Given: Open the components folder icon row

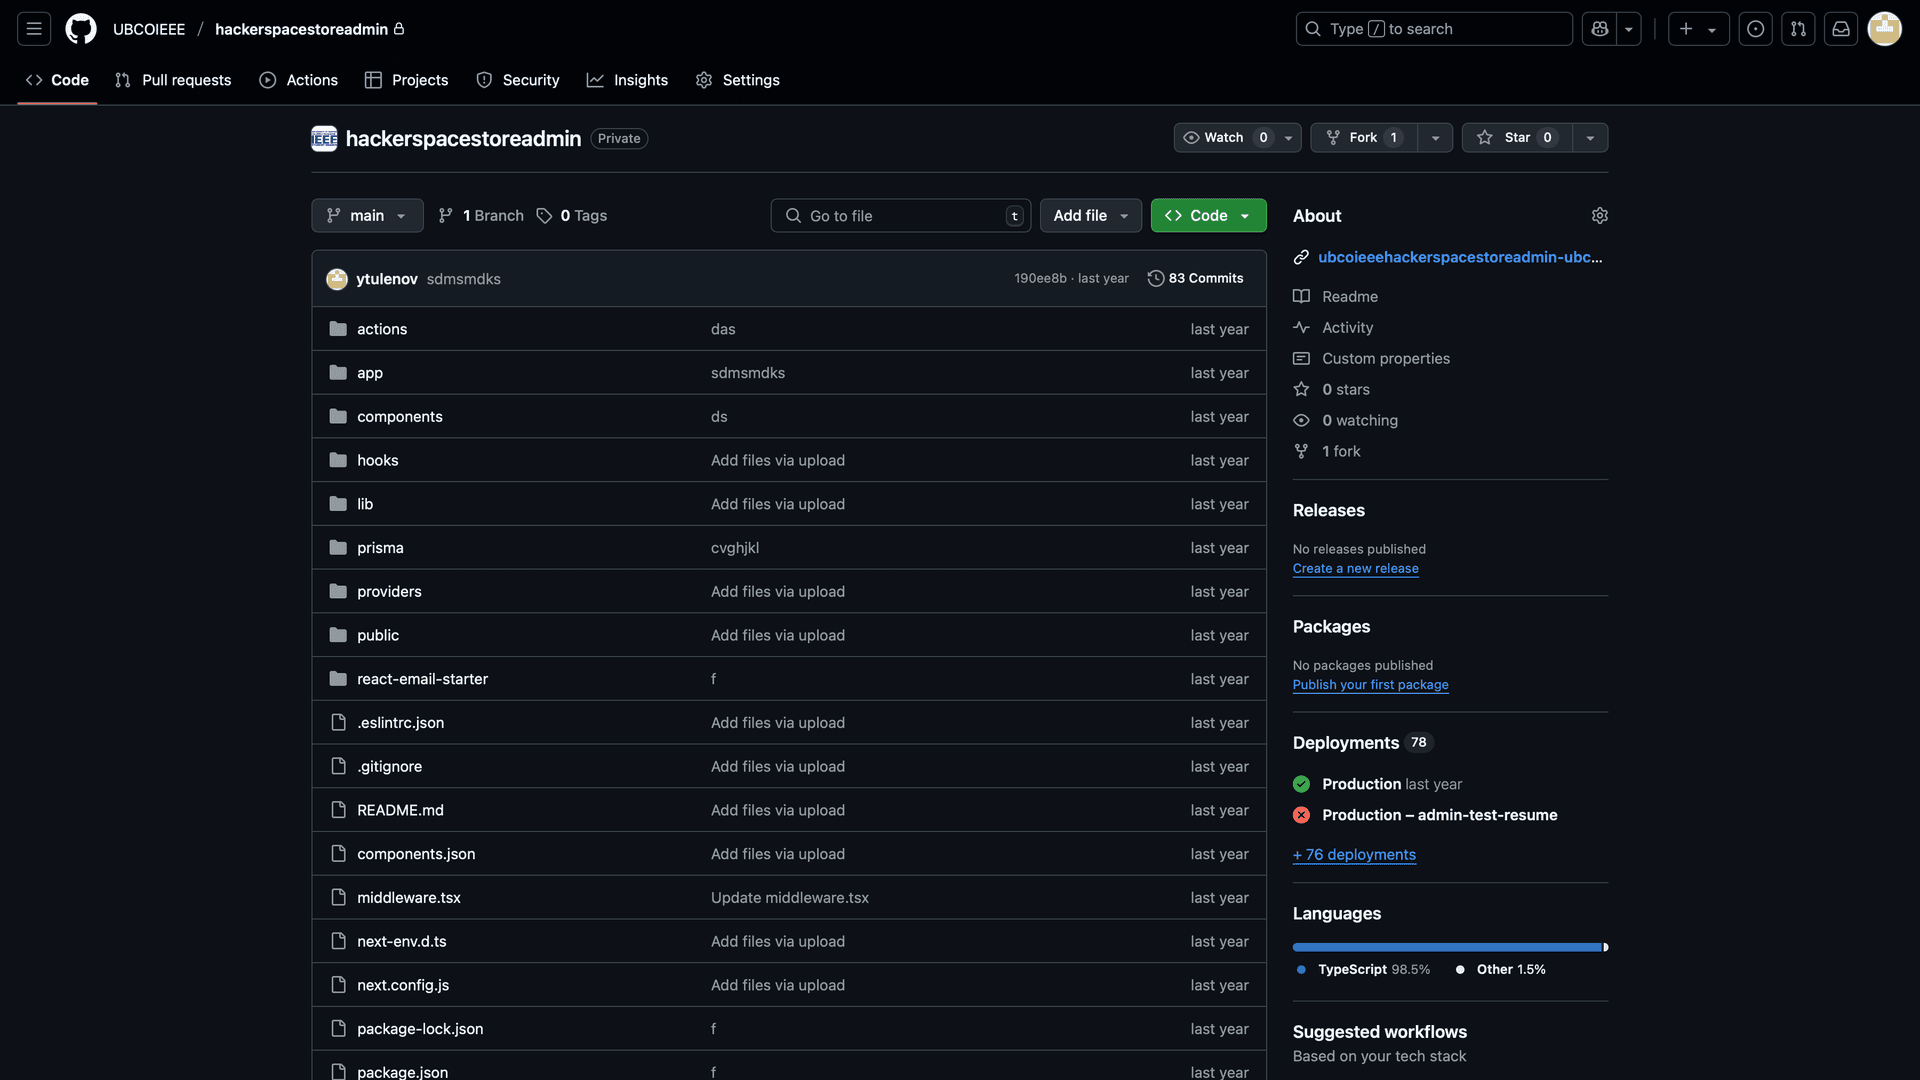Looking at the screenshot, I should 399,417.
